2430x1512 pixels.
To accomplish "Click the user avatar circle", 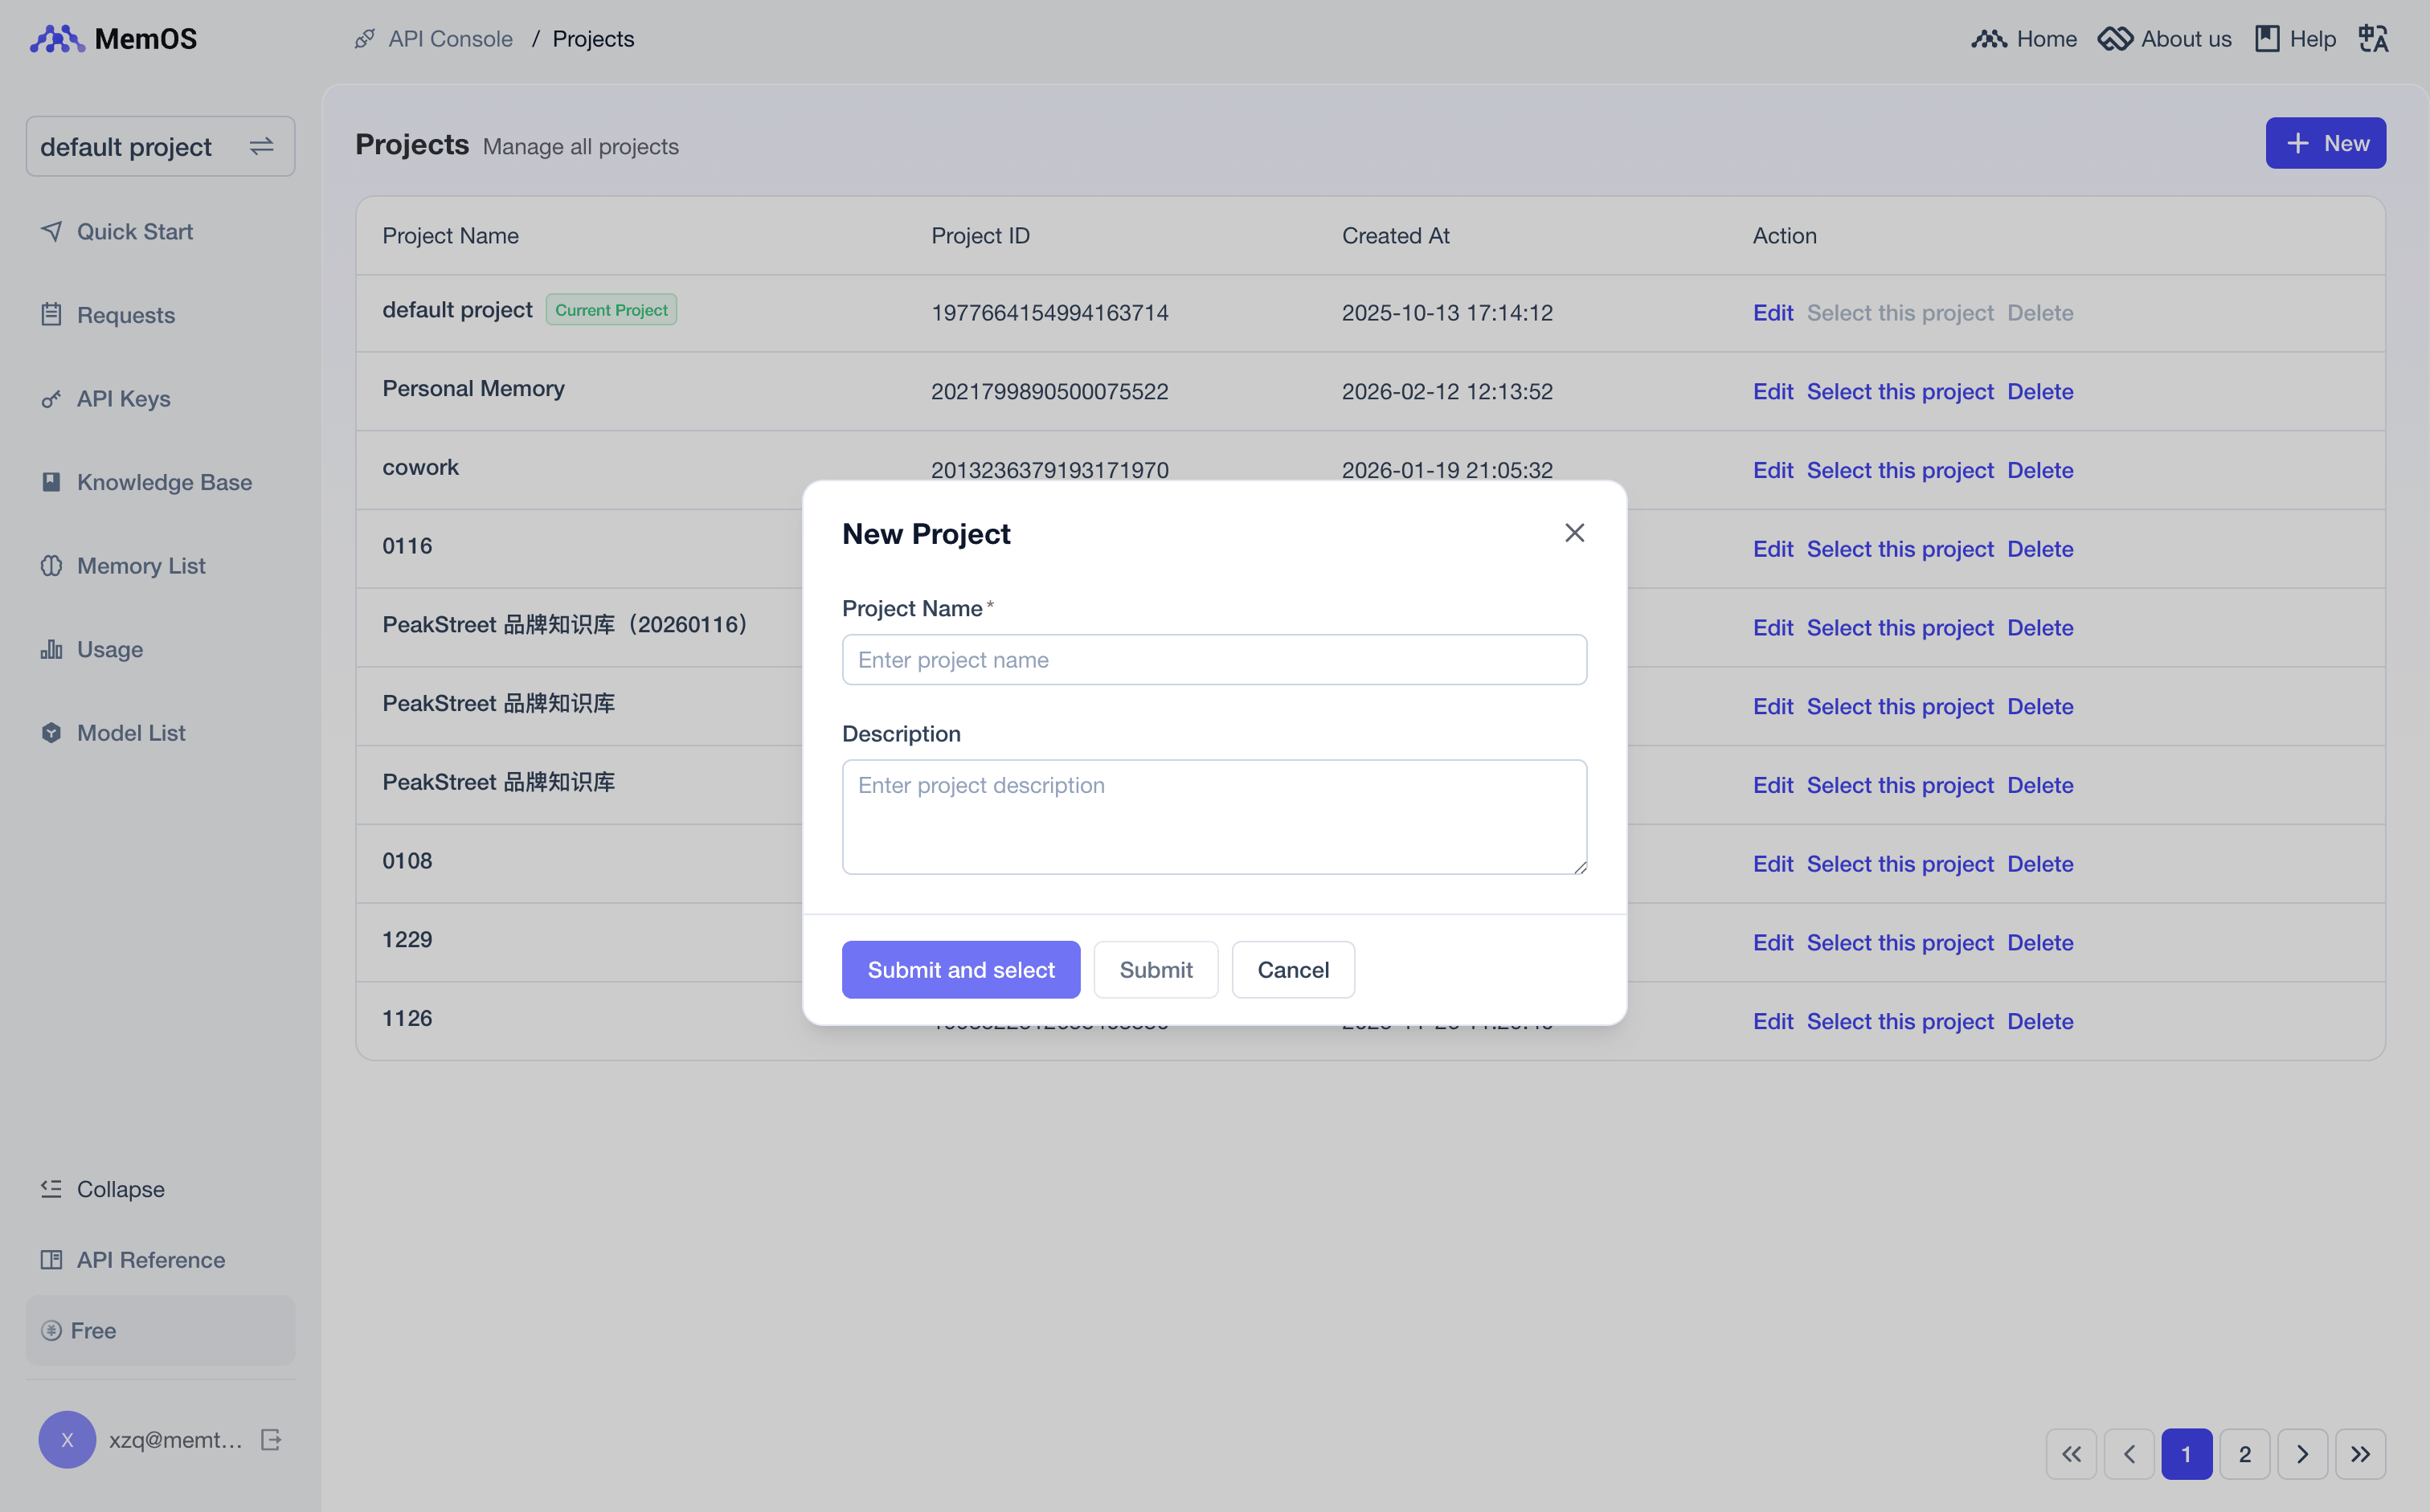I will [x=67, y=1440].
